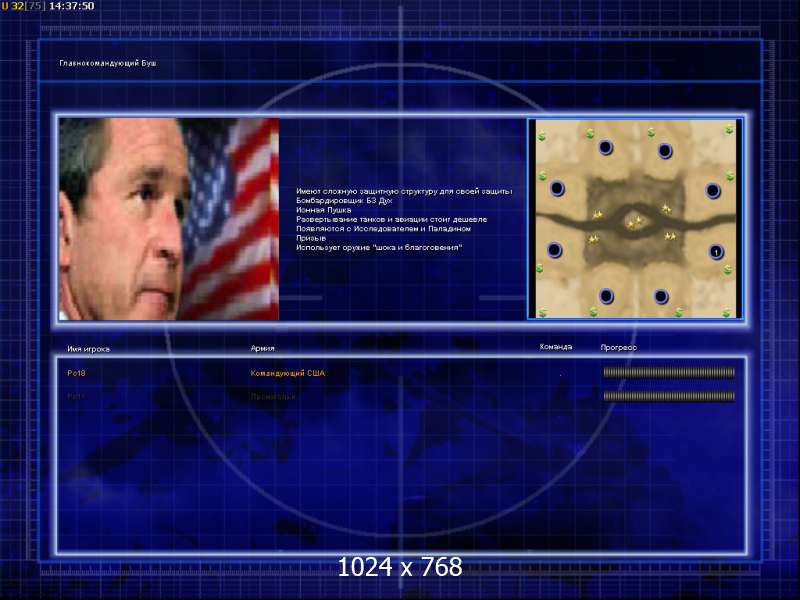Screen dimensions: 800x600
Task: Select the unnumbered start circle directly above position 1
Action: coord(712,191)
